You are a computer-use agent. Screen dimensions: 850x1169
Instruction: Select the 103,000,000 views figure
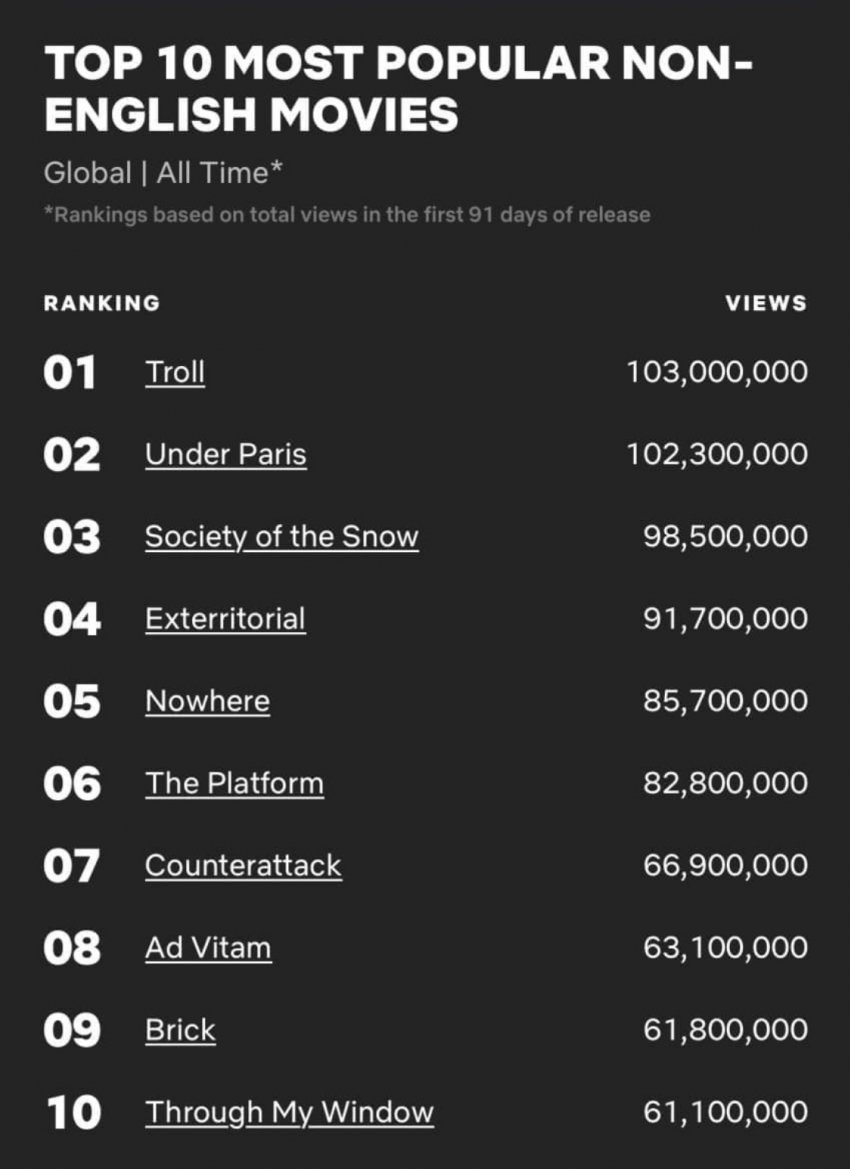pyautogui.click(x=717, y=372)
